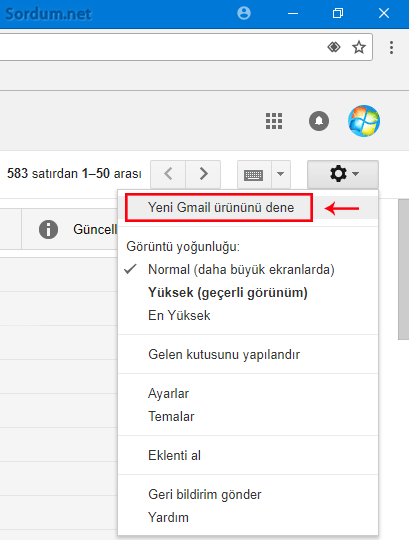Select 'Yüksek (geçerli görünüm)' density

[248, 292]
